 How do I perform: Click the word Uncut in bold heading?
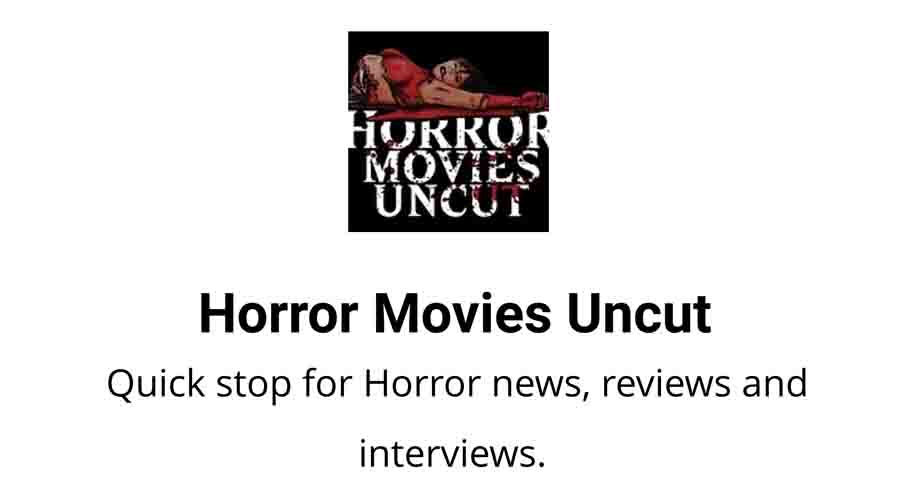pyautogui.click(x=639, y=313)
